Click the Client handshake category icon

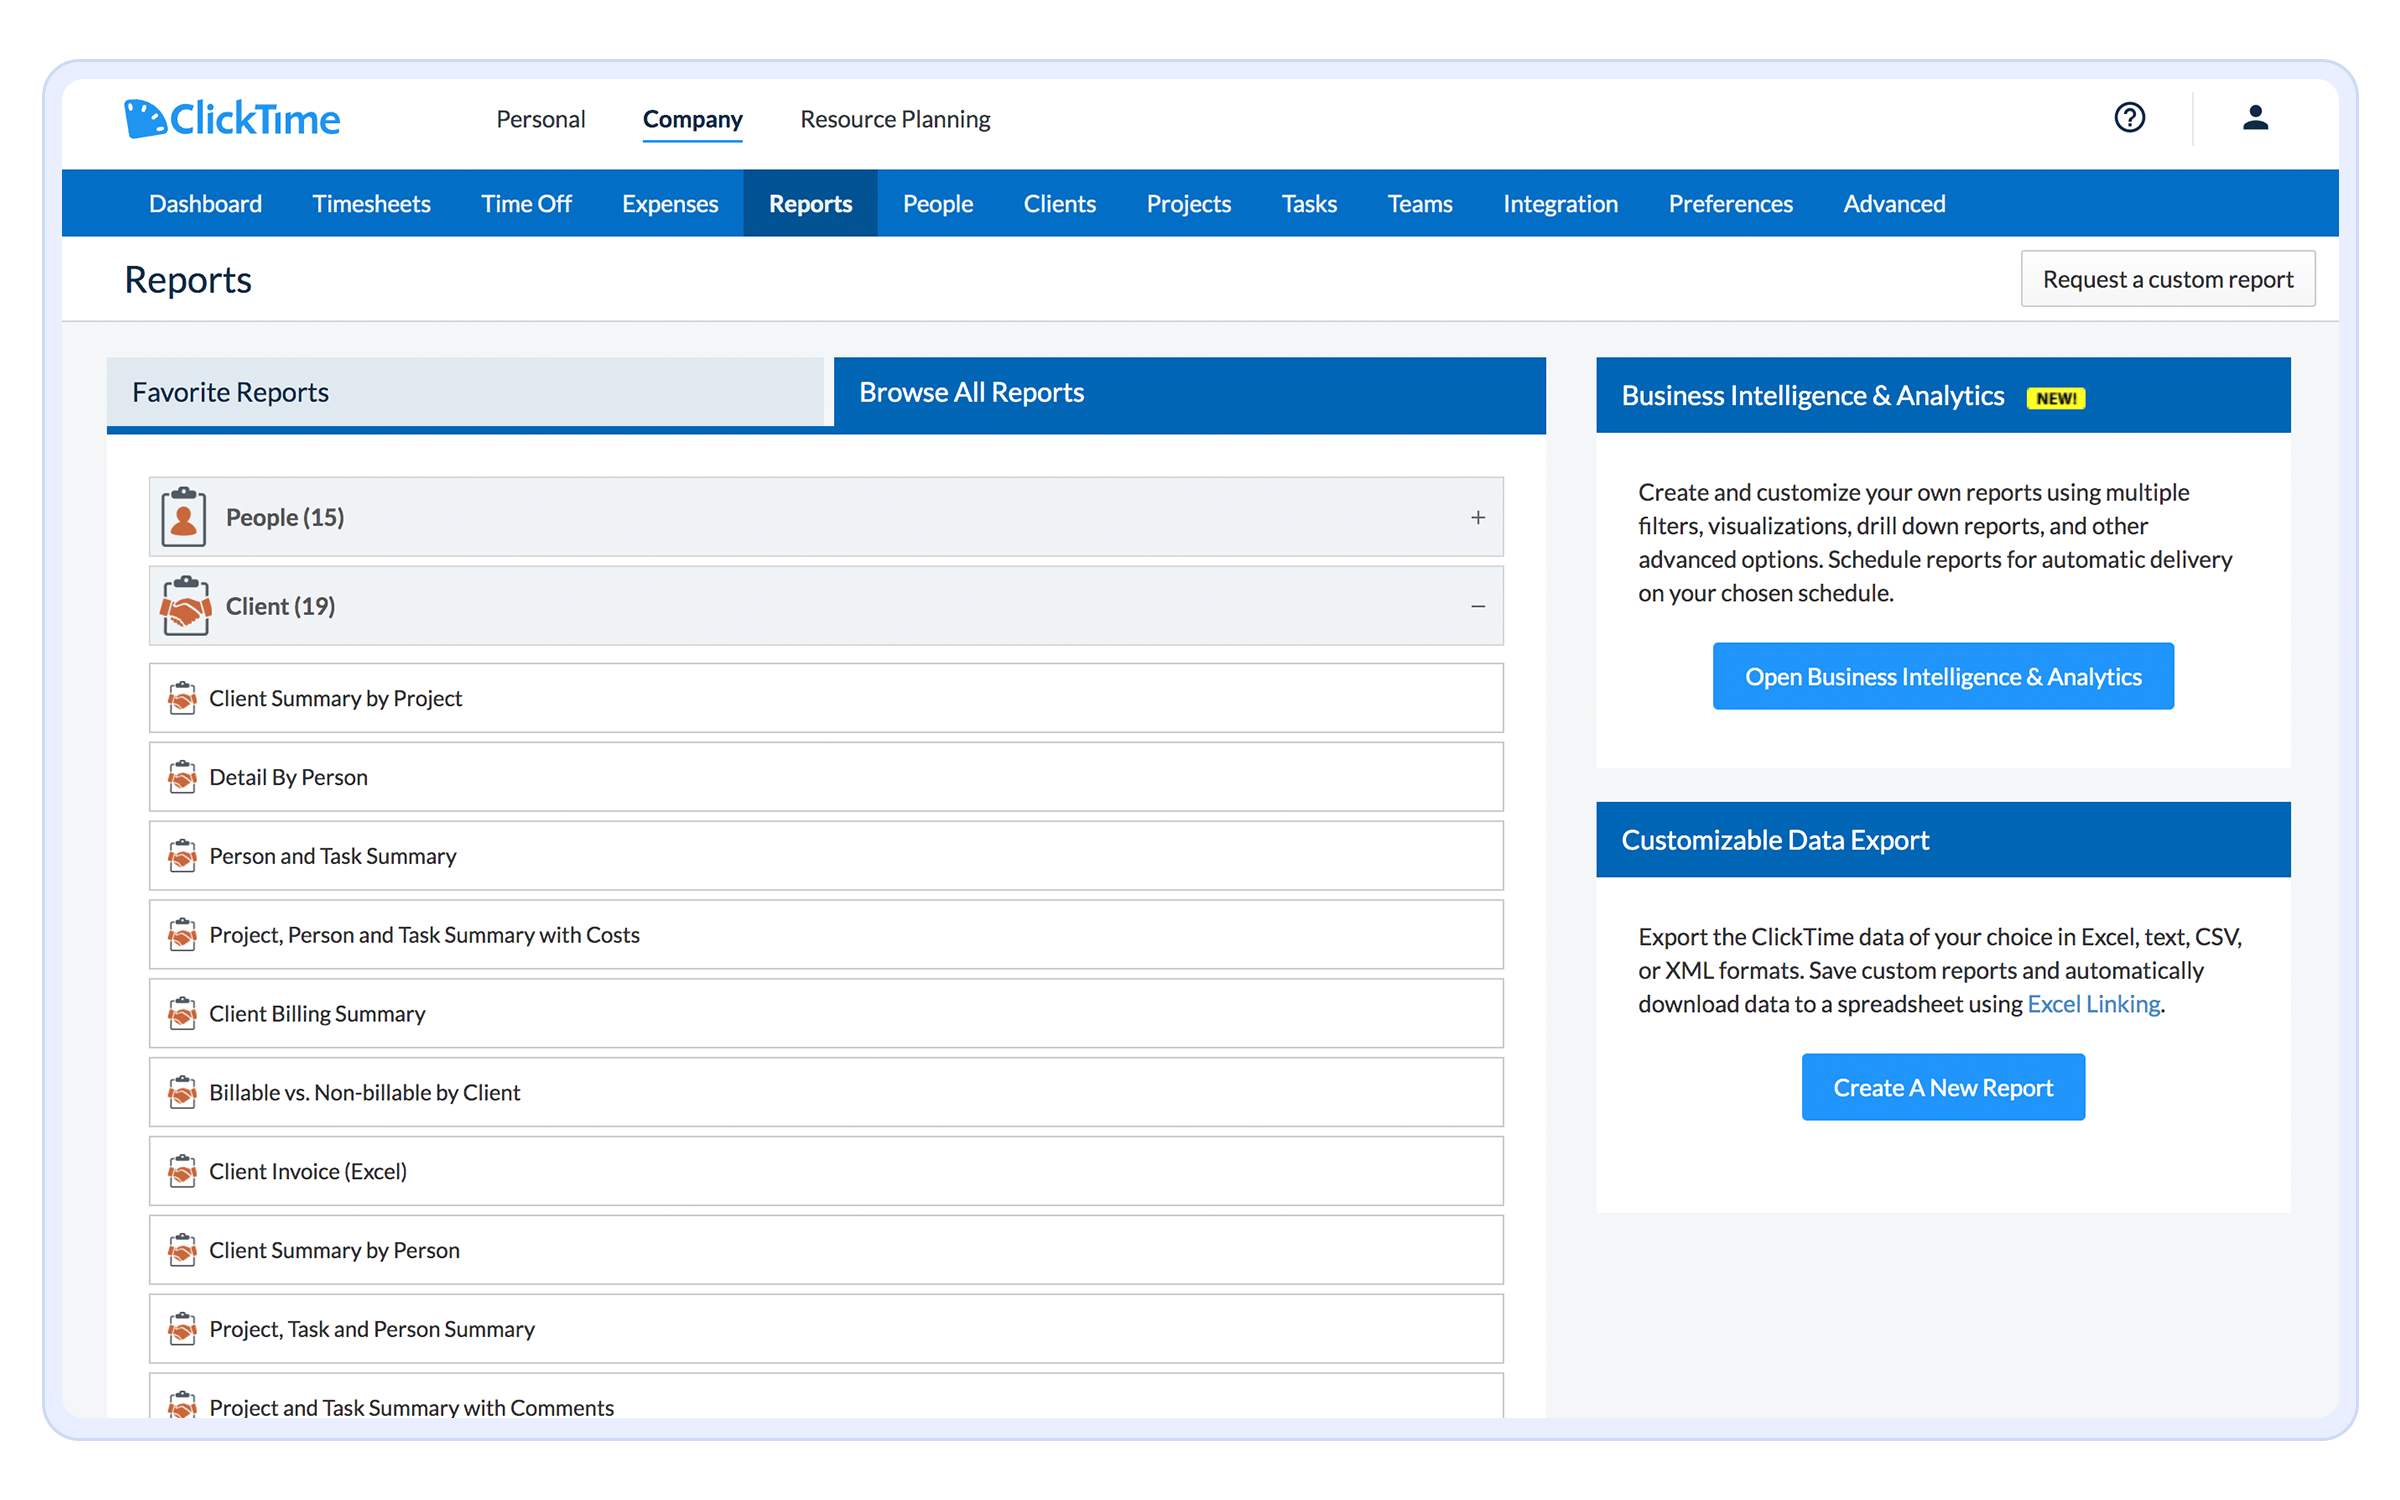point(186,606)
